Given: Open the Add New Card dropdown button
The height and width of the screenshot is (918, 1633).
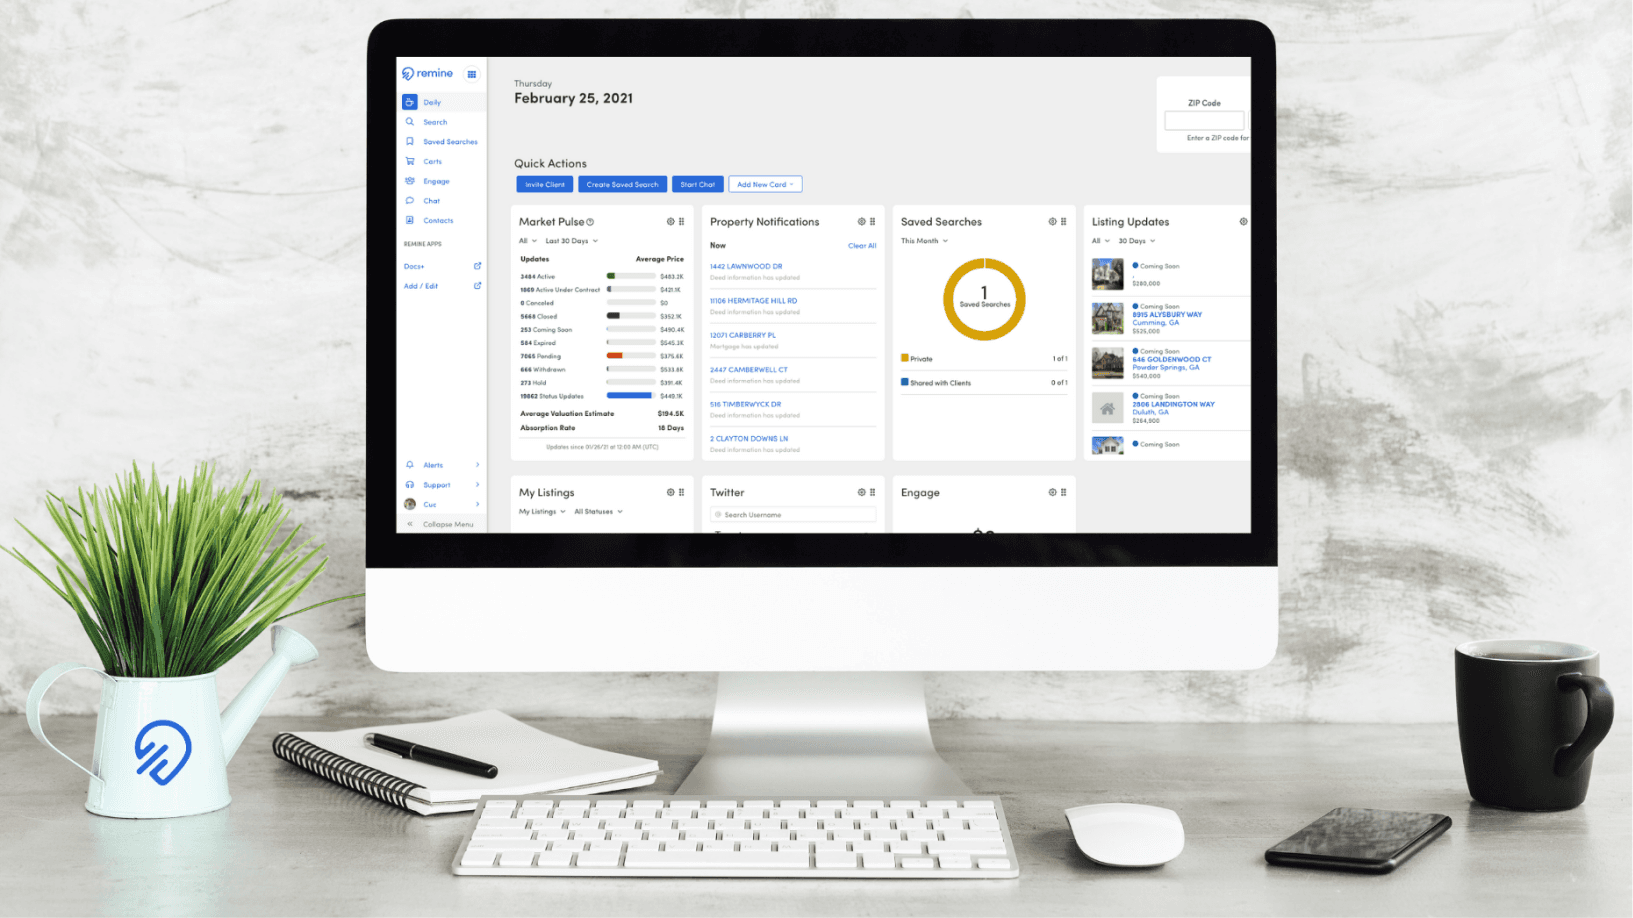Looking at the screenshot, I should click(x=765, y=184).
